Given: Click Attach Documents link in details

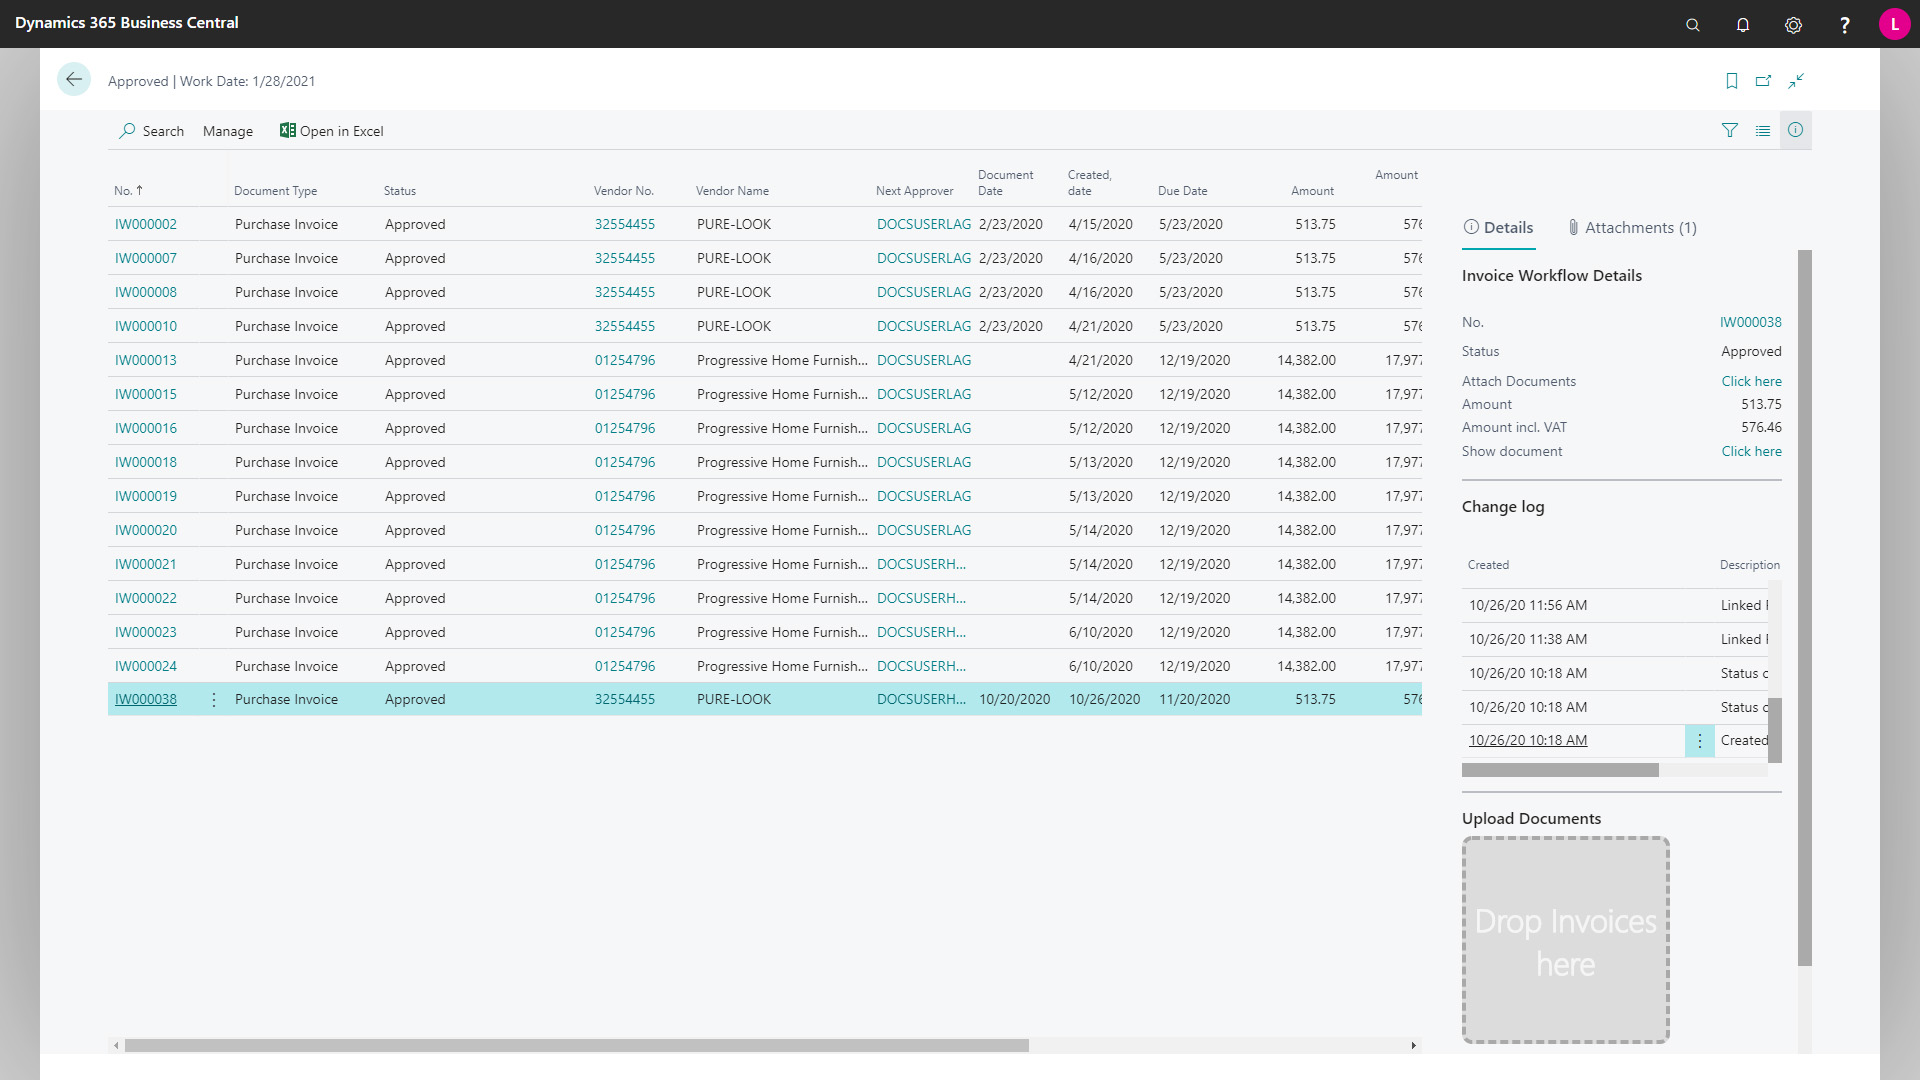Looking at the screenshot, I should pos(1751,381).
